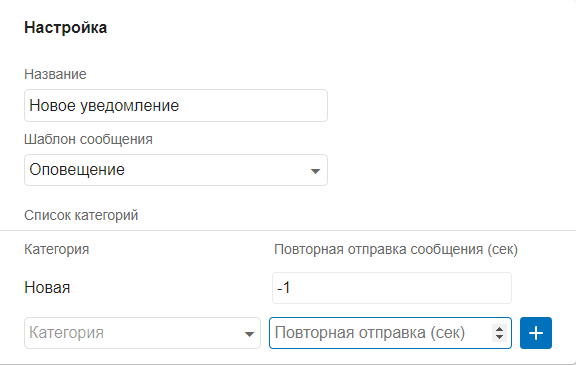Viewport: 576px width, 365px height.
Task: Decrease repeat-send seconds with the down stepper arrow
Action: pyautogui.click(x=499, y=337)
